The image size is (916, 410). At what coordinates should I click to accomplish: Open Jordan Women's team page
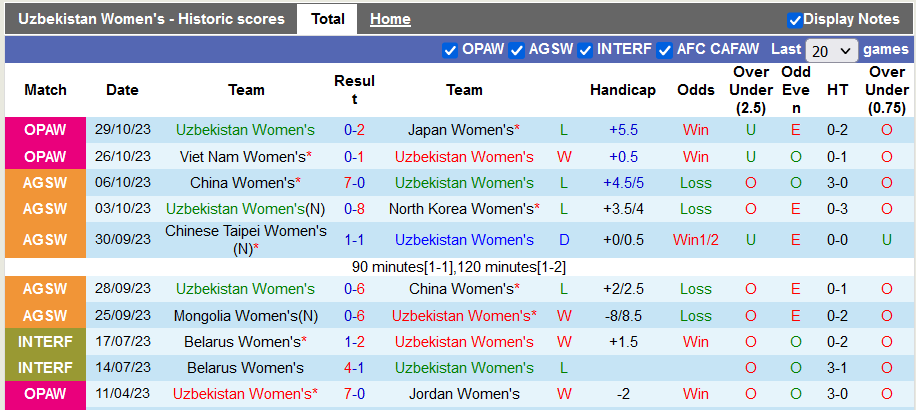pyautogui.click(x=464, y=393)
